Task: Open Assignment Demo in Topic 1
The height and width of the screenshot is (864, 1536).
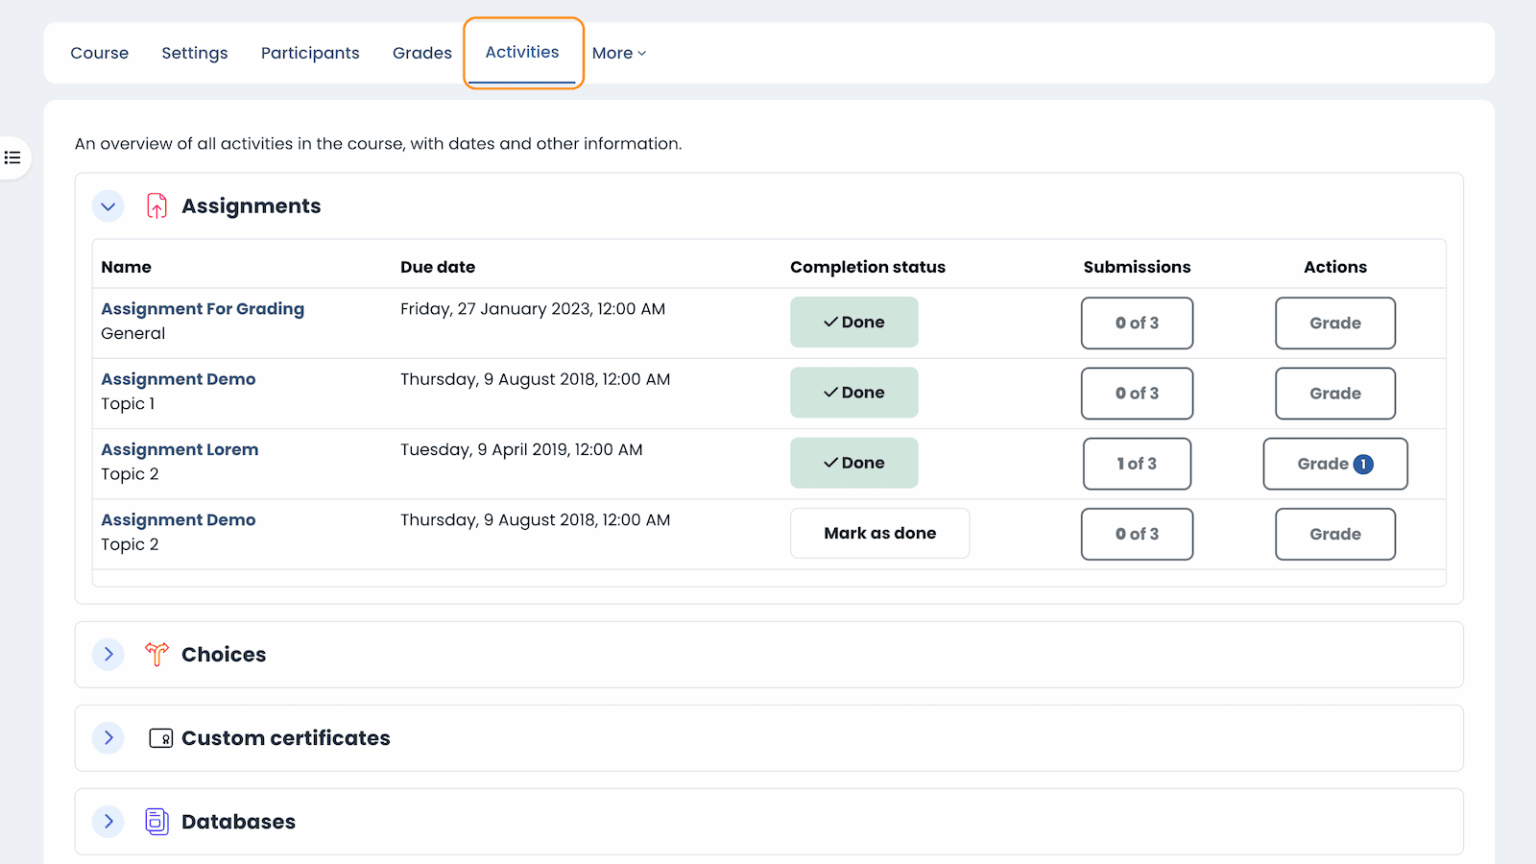Action: [178, 379]
